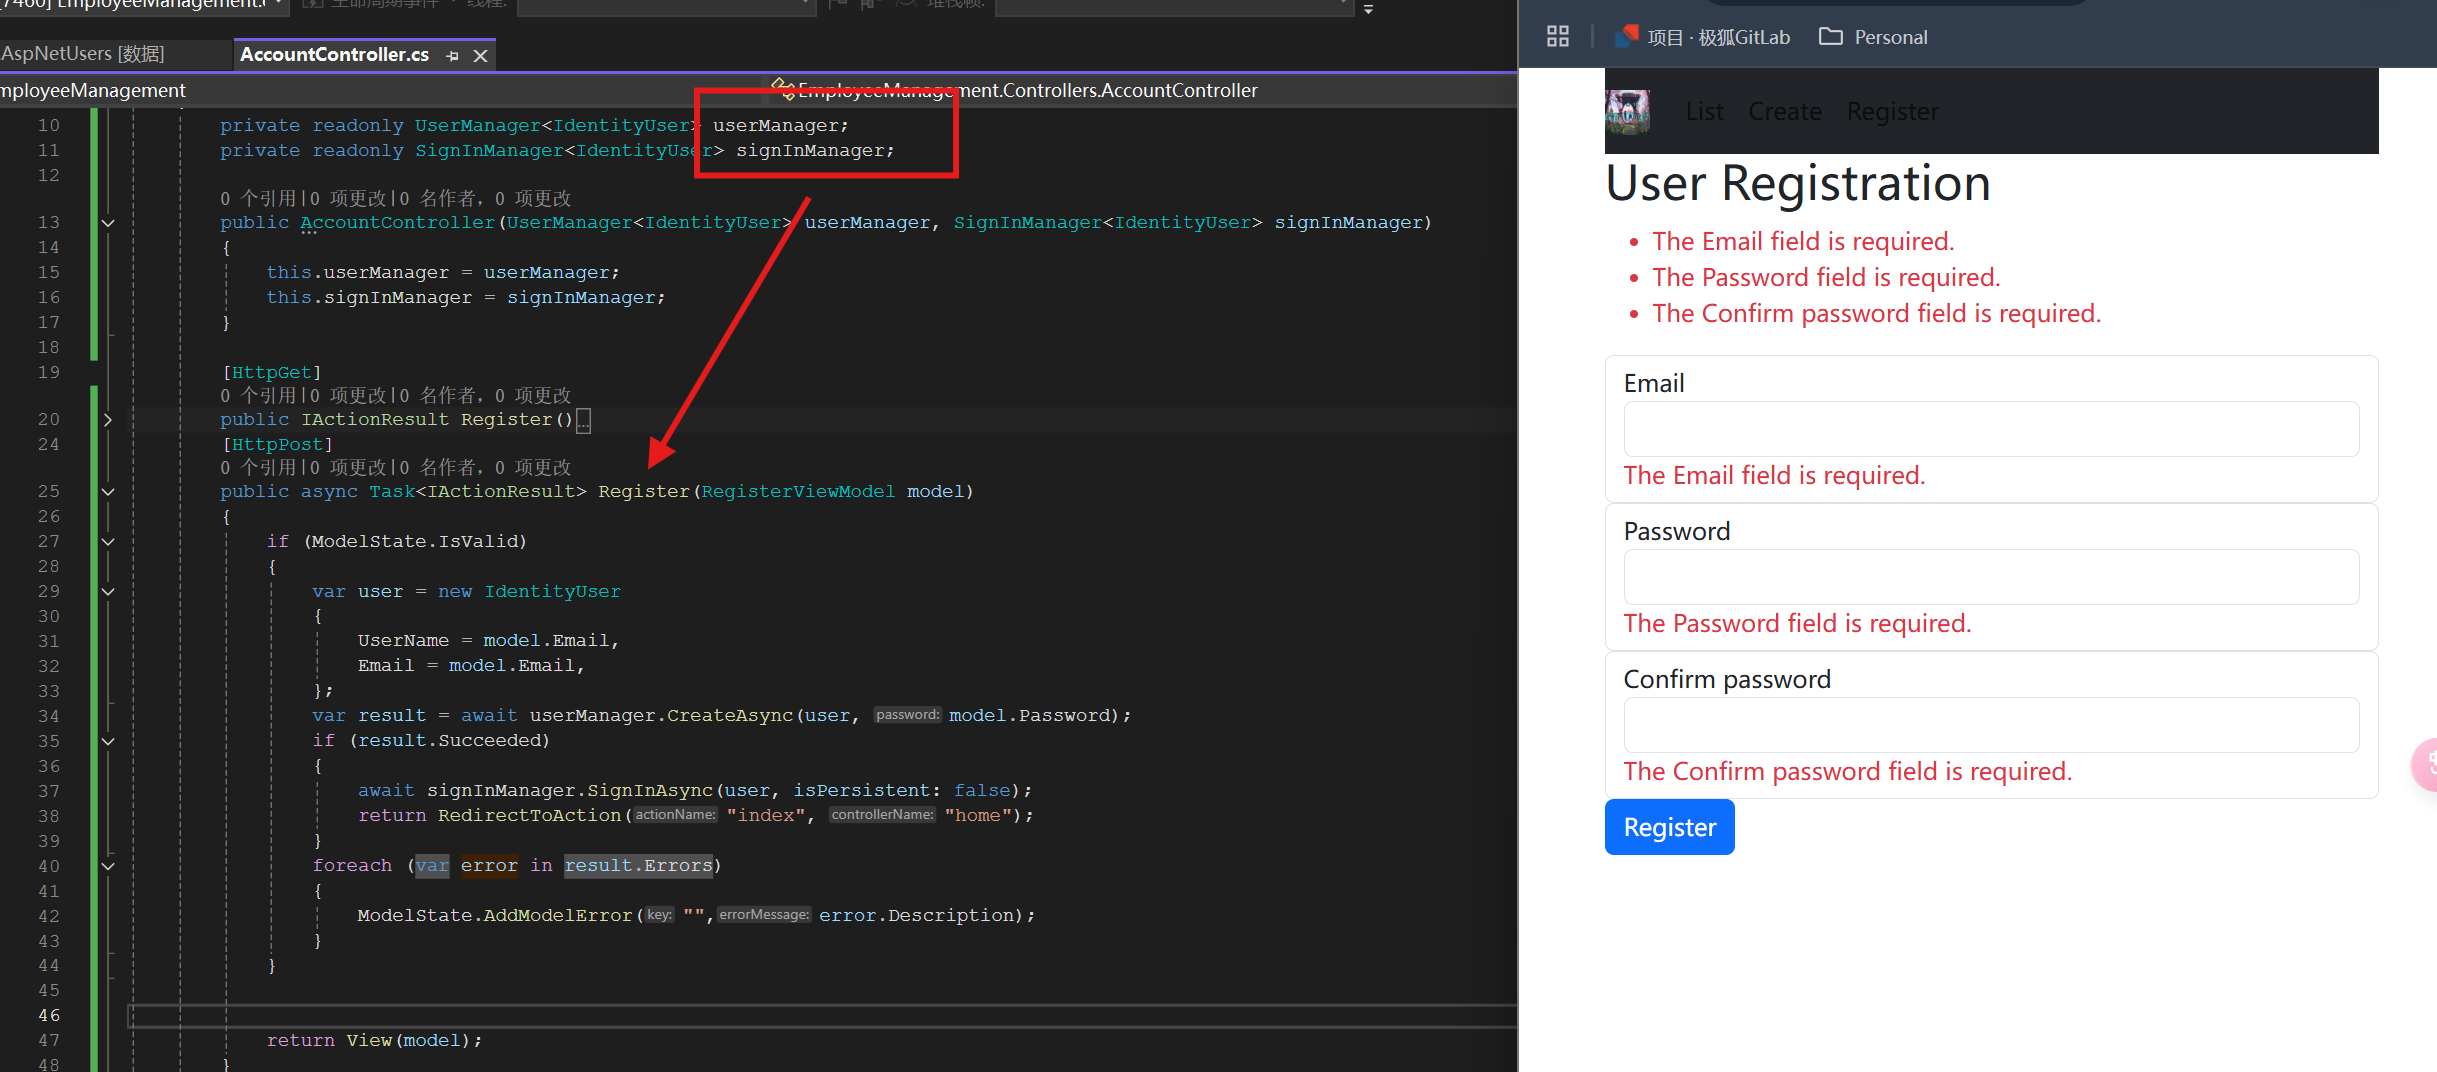The image size is (2437, 1072).
Task: Click the Confirm password label
Action: click(1727, 680)
